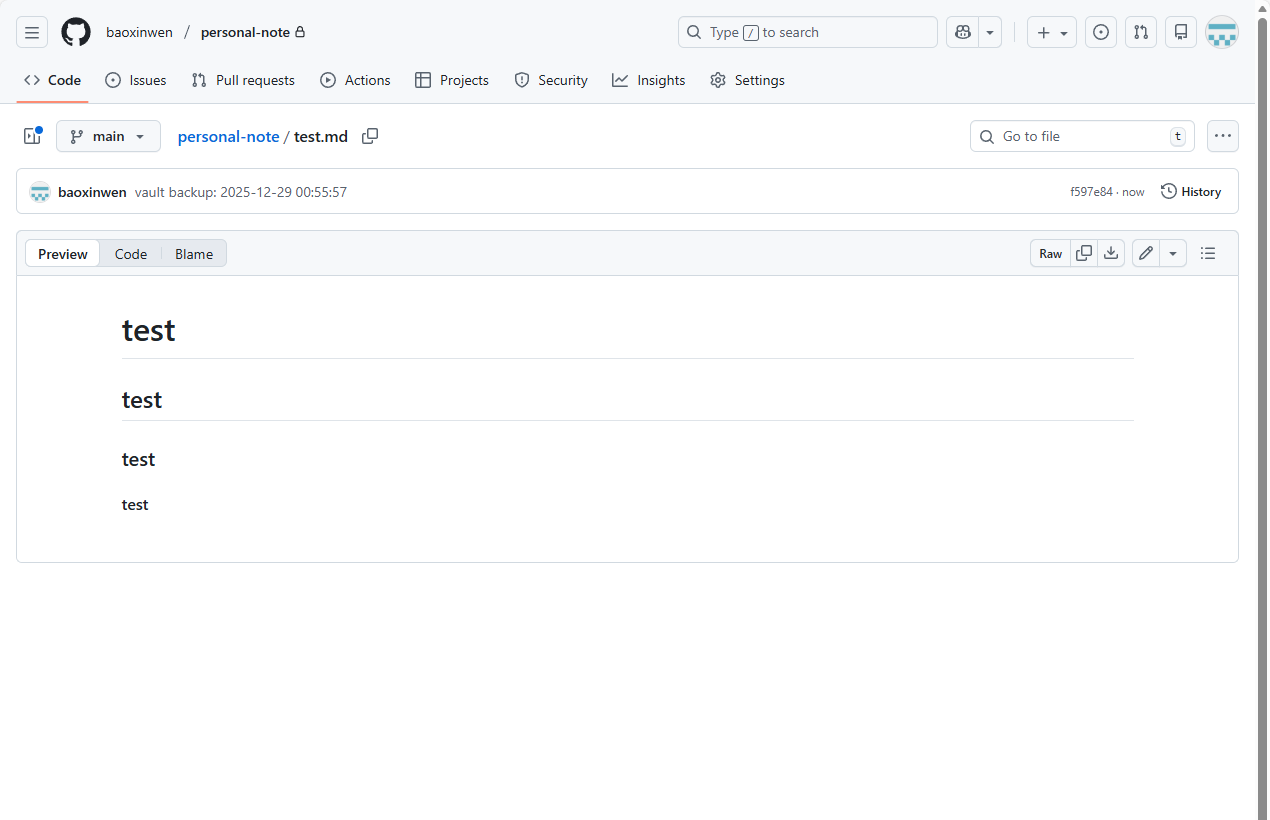Open the Actions tab
Image resolution: width=1270 pixels, height=820 pixels.
click(x=355, y=80)
